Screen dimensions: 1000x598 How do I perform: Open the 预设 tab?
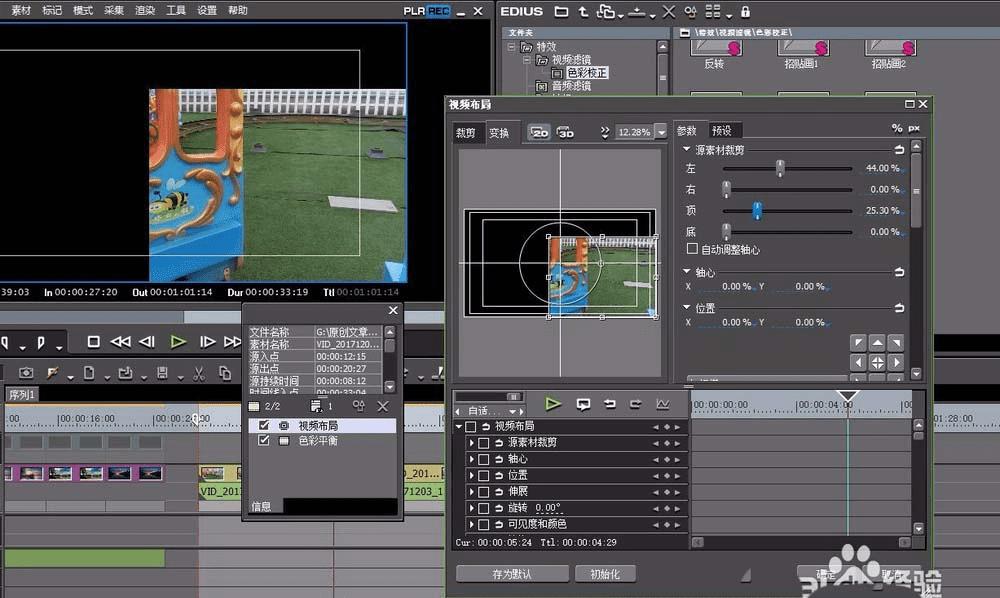click(721, 130)
